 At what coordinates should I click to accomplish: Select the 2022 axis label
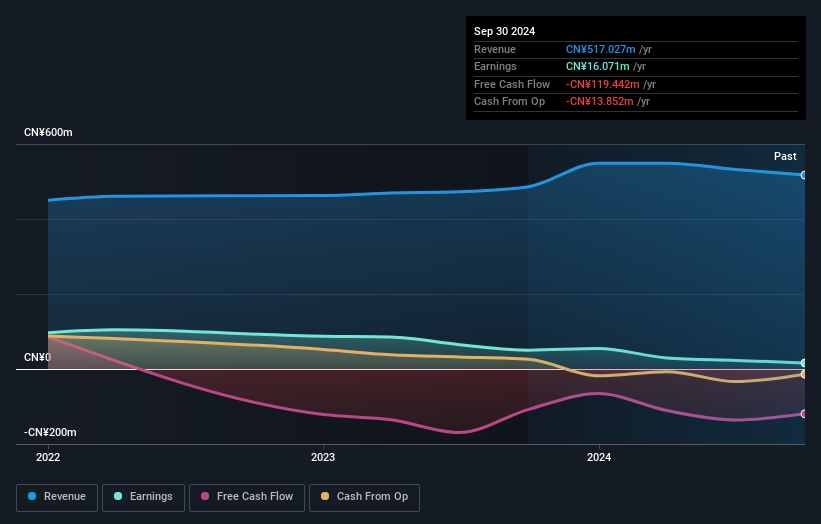(x=48, y=457)
